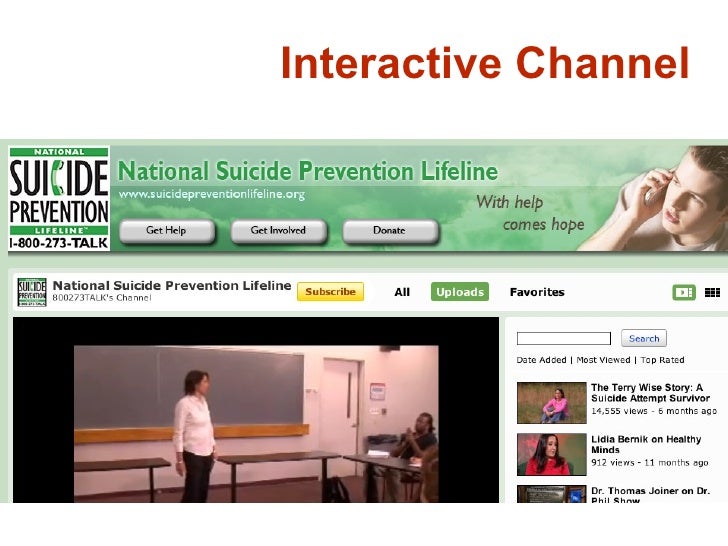Click 'The Terry Wise Story' video title
This screenshot has height=546, width=728.
(650, 393)
